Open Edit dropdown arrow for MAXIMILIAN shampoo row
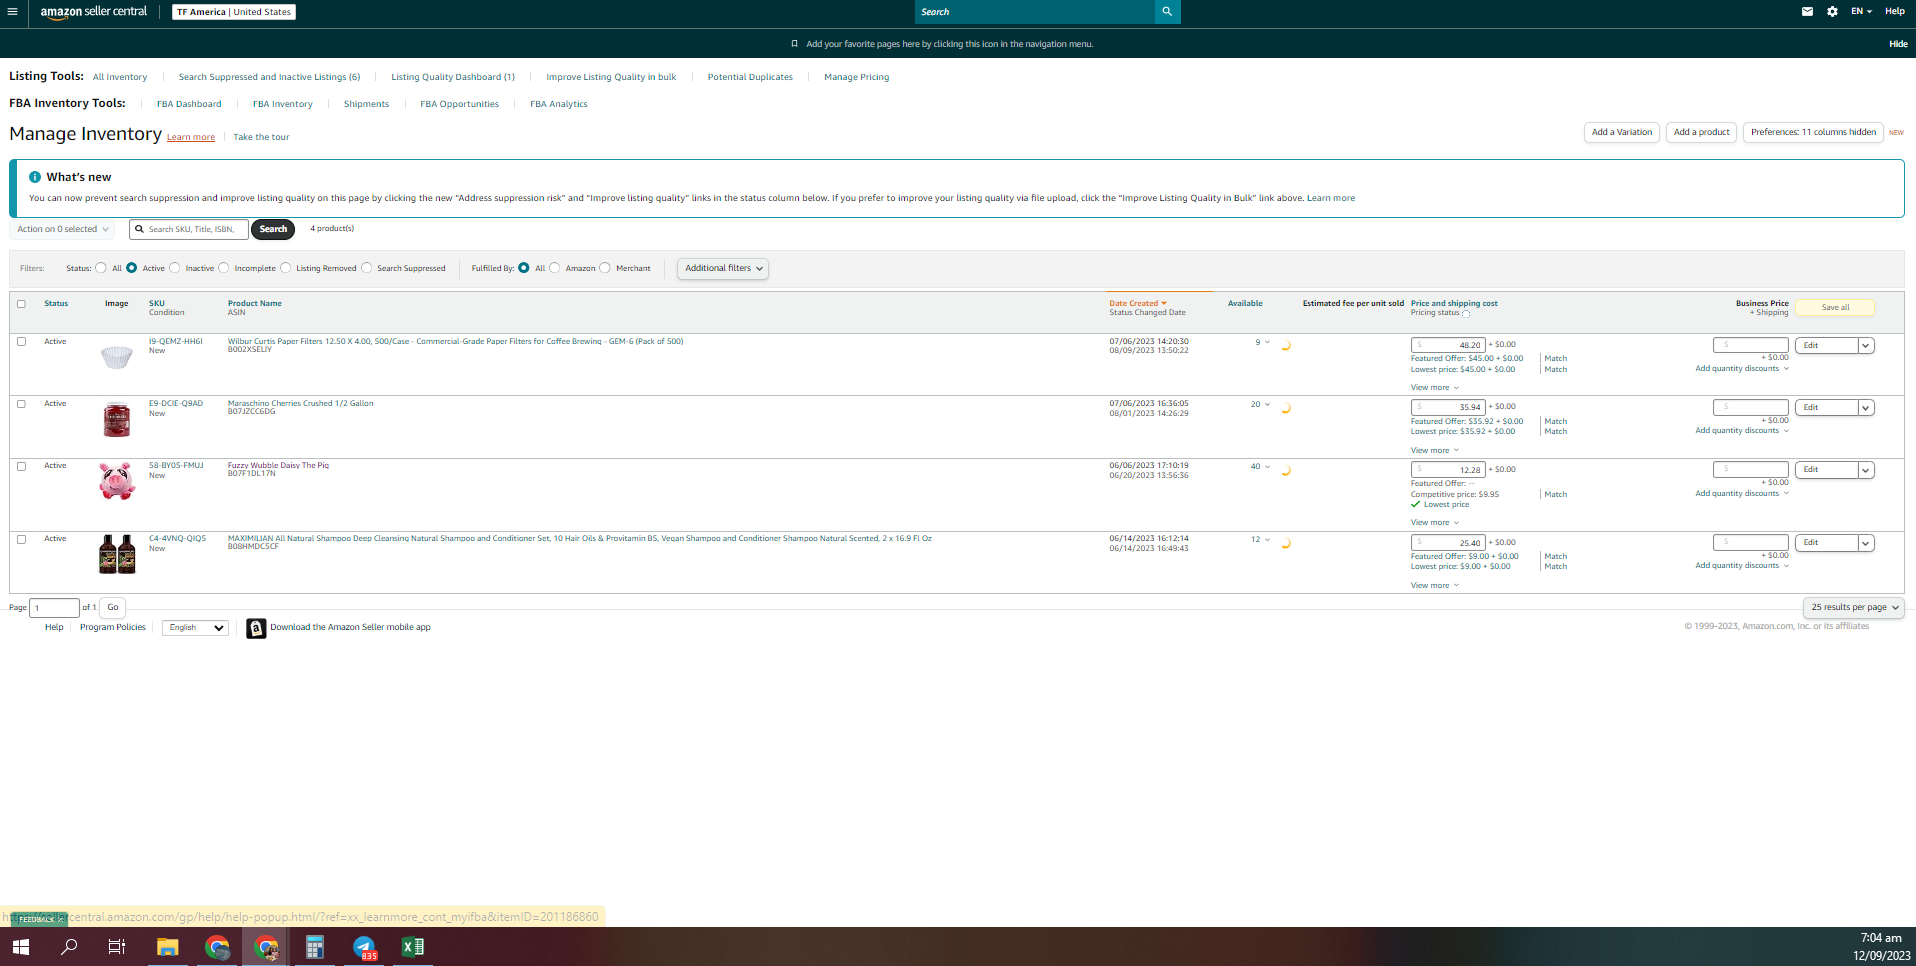The height and width of the screenshot is (966, 1916). 1866,543
